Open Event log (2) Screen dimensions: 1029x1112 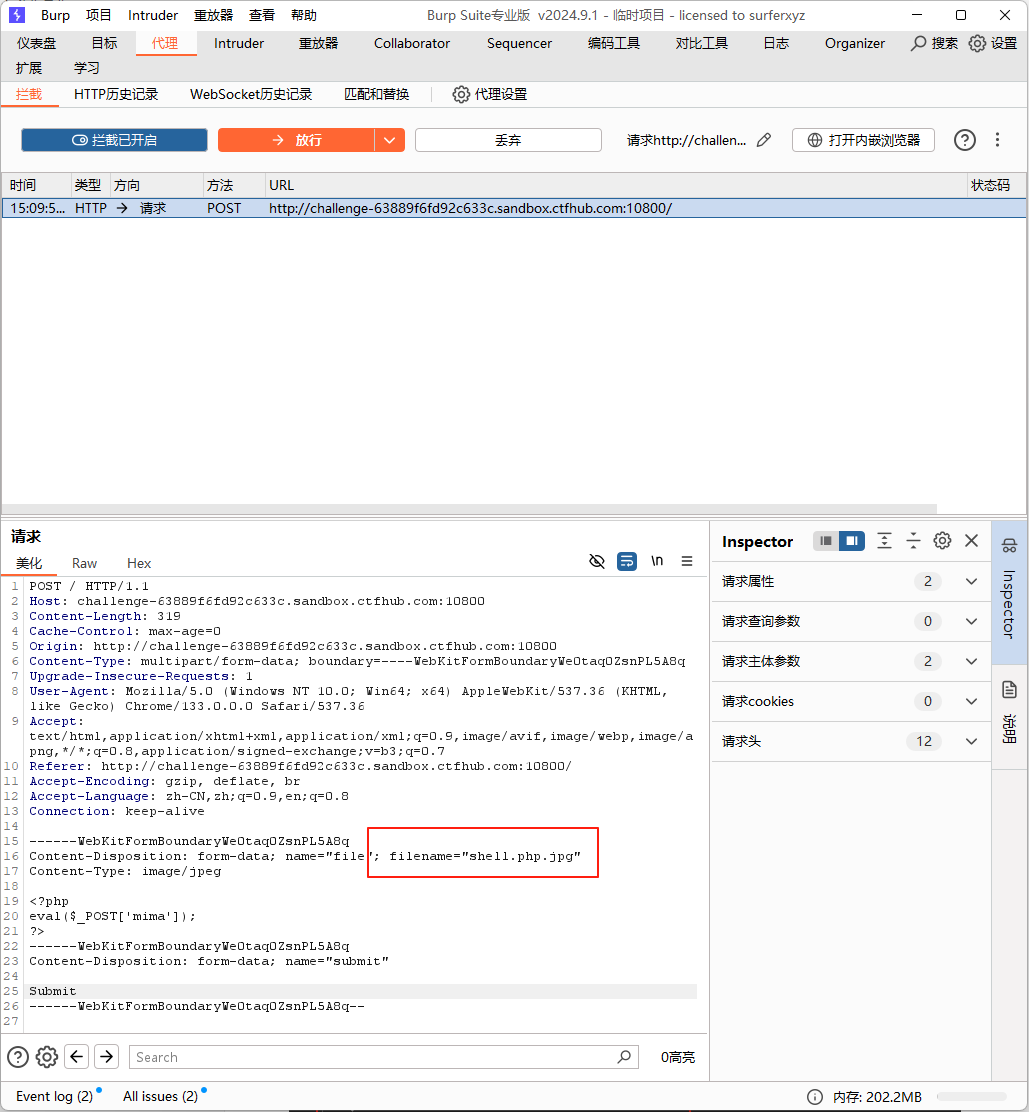pyautogui.click(x=55, y=1096)
